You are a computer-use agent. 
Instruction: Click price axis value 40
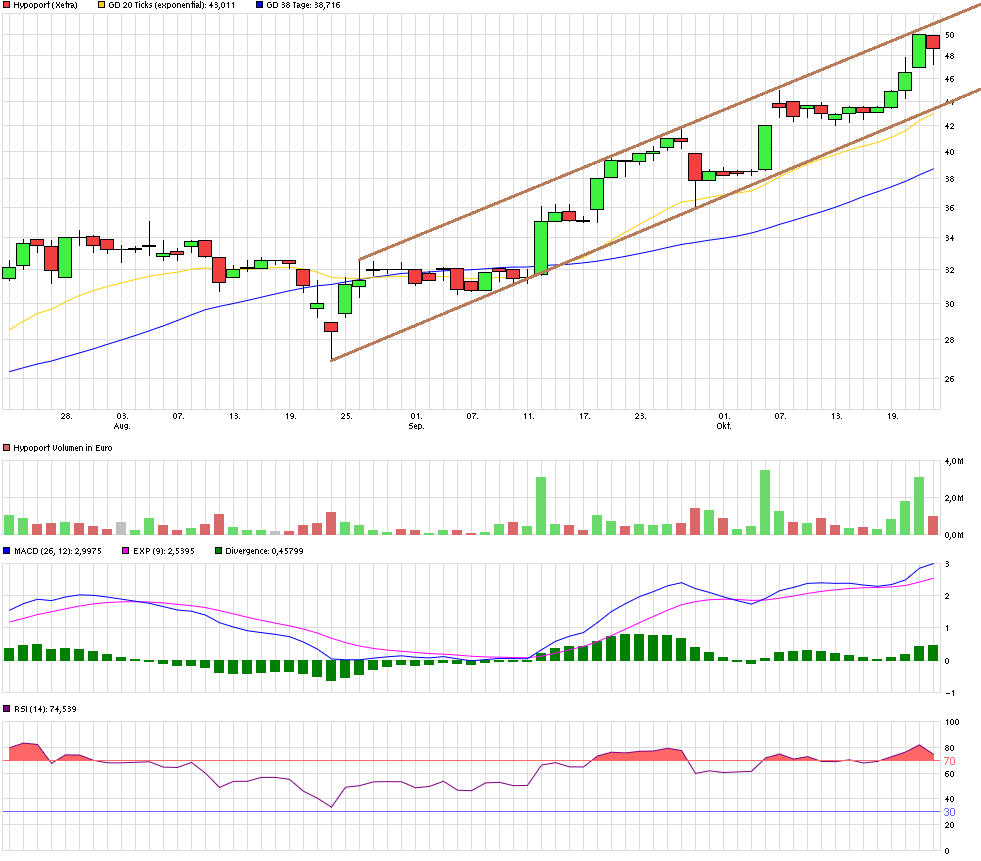[x=950, y=152]
